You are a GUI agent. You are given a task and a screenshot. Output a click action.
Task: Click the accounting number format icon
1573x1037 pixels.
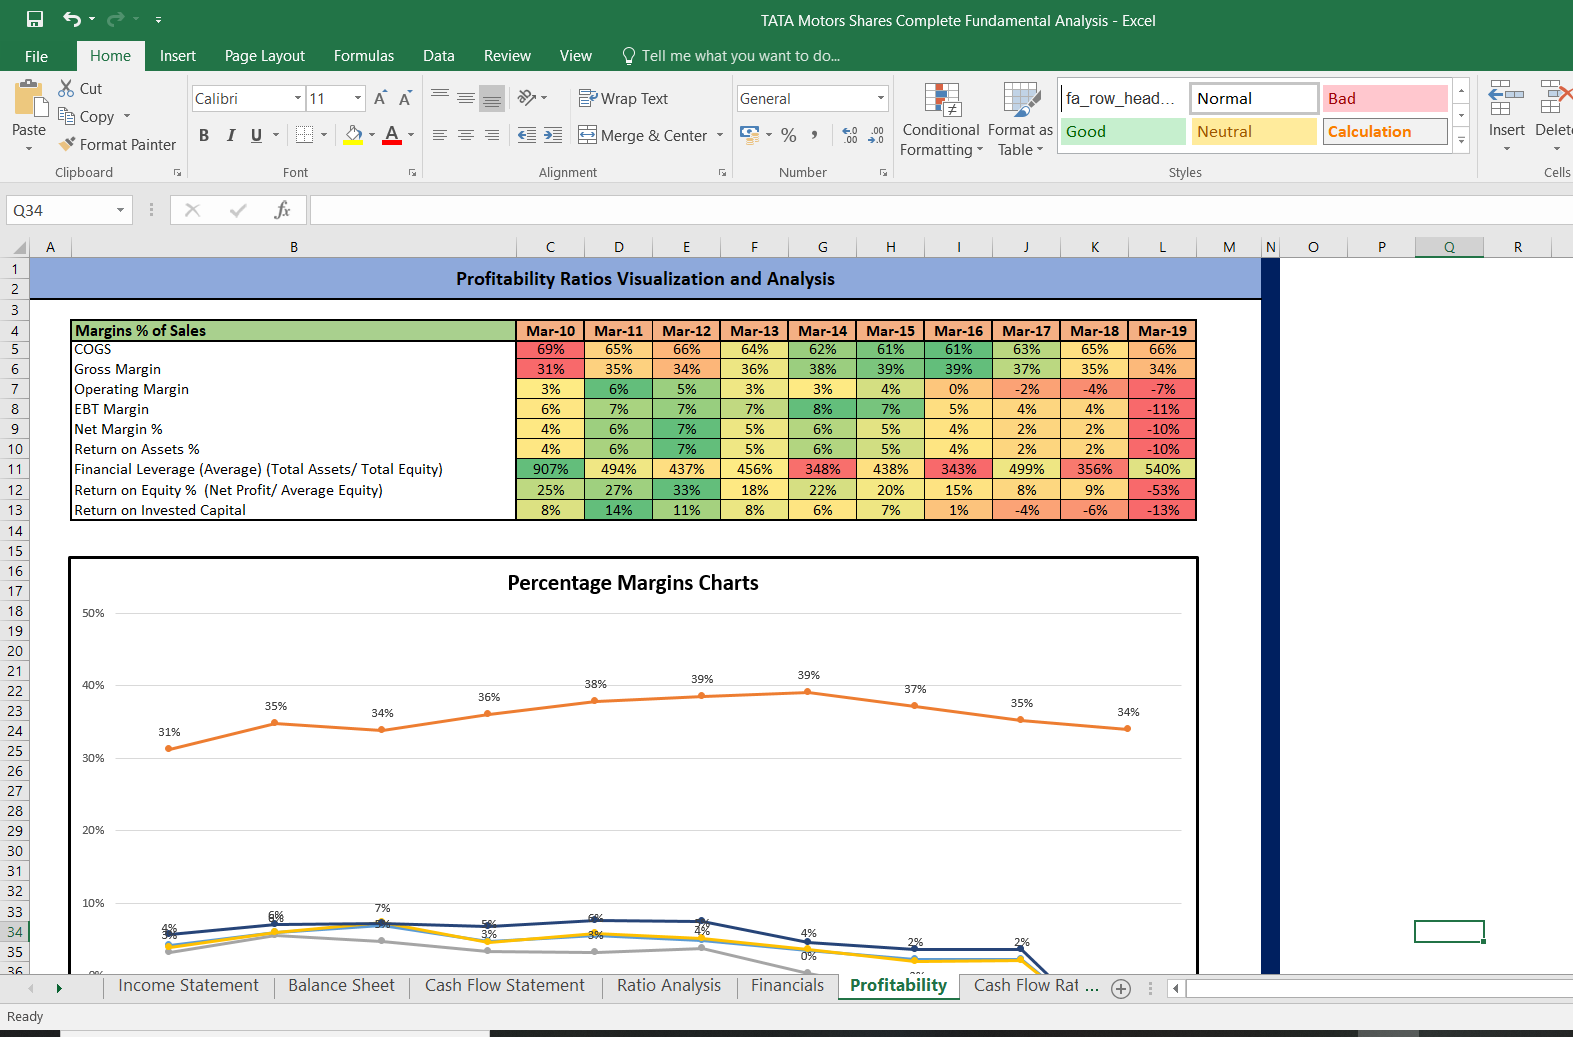coord(749,134)
